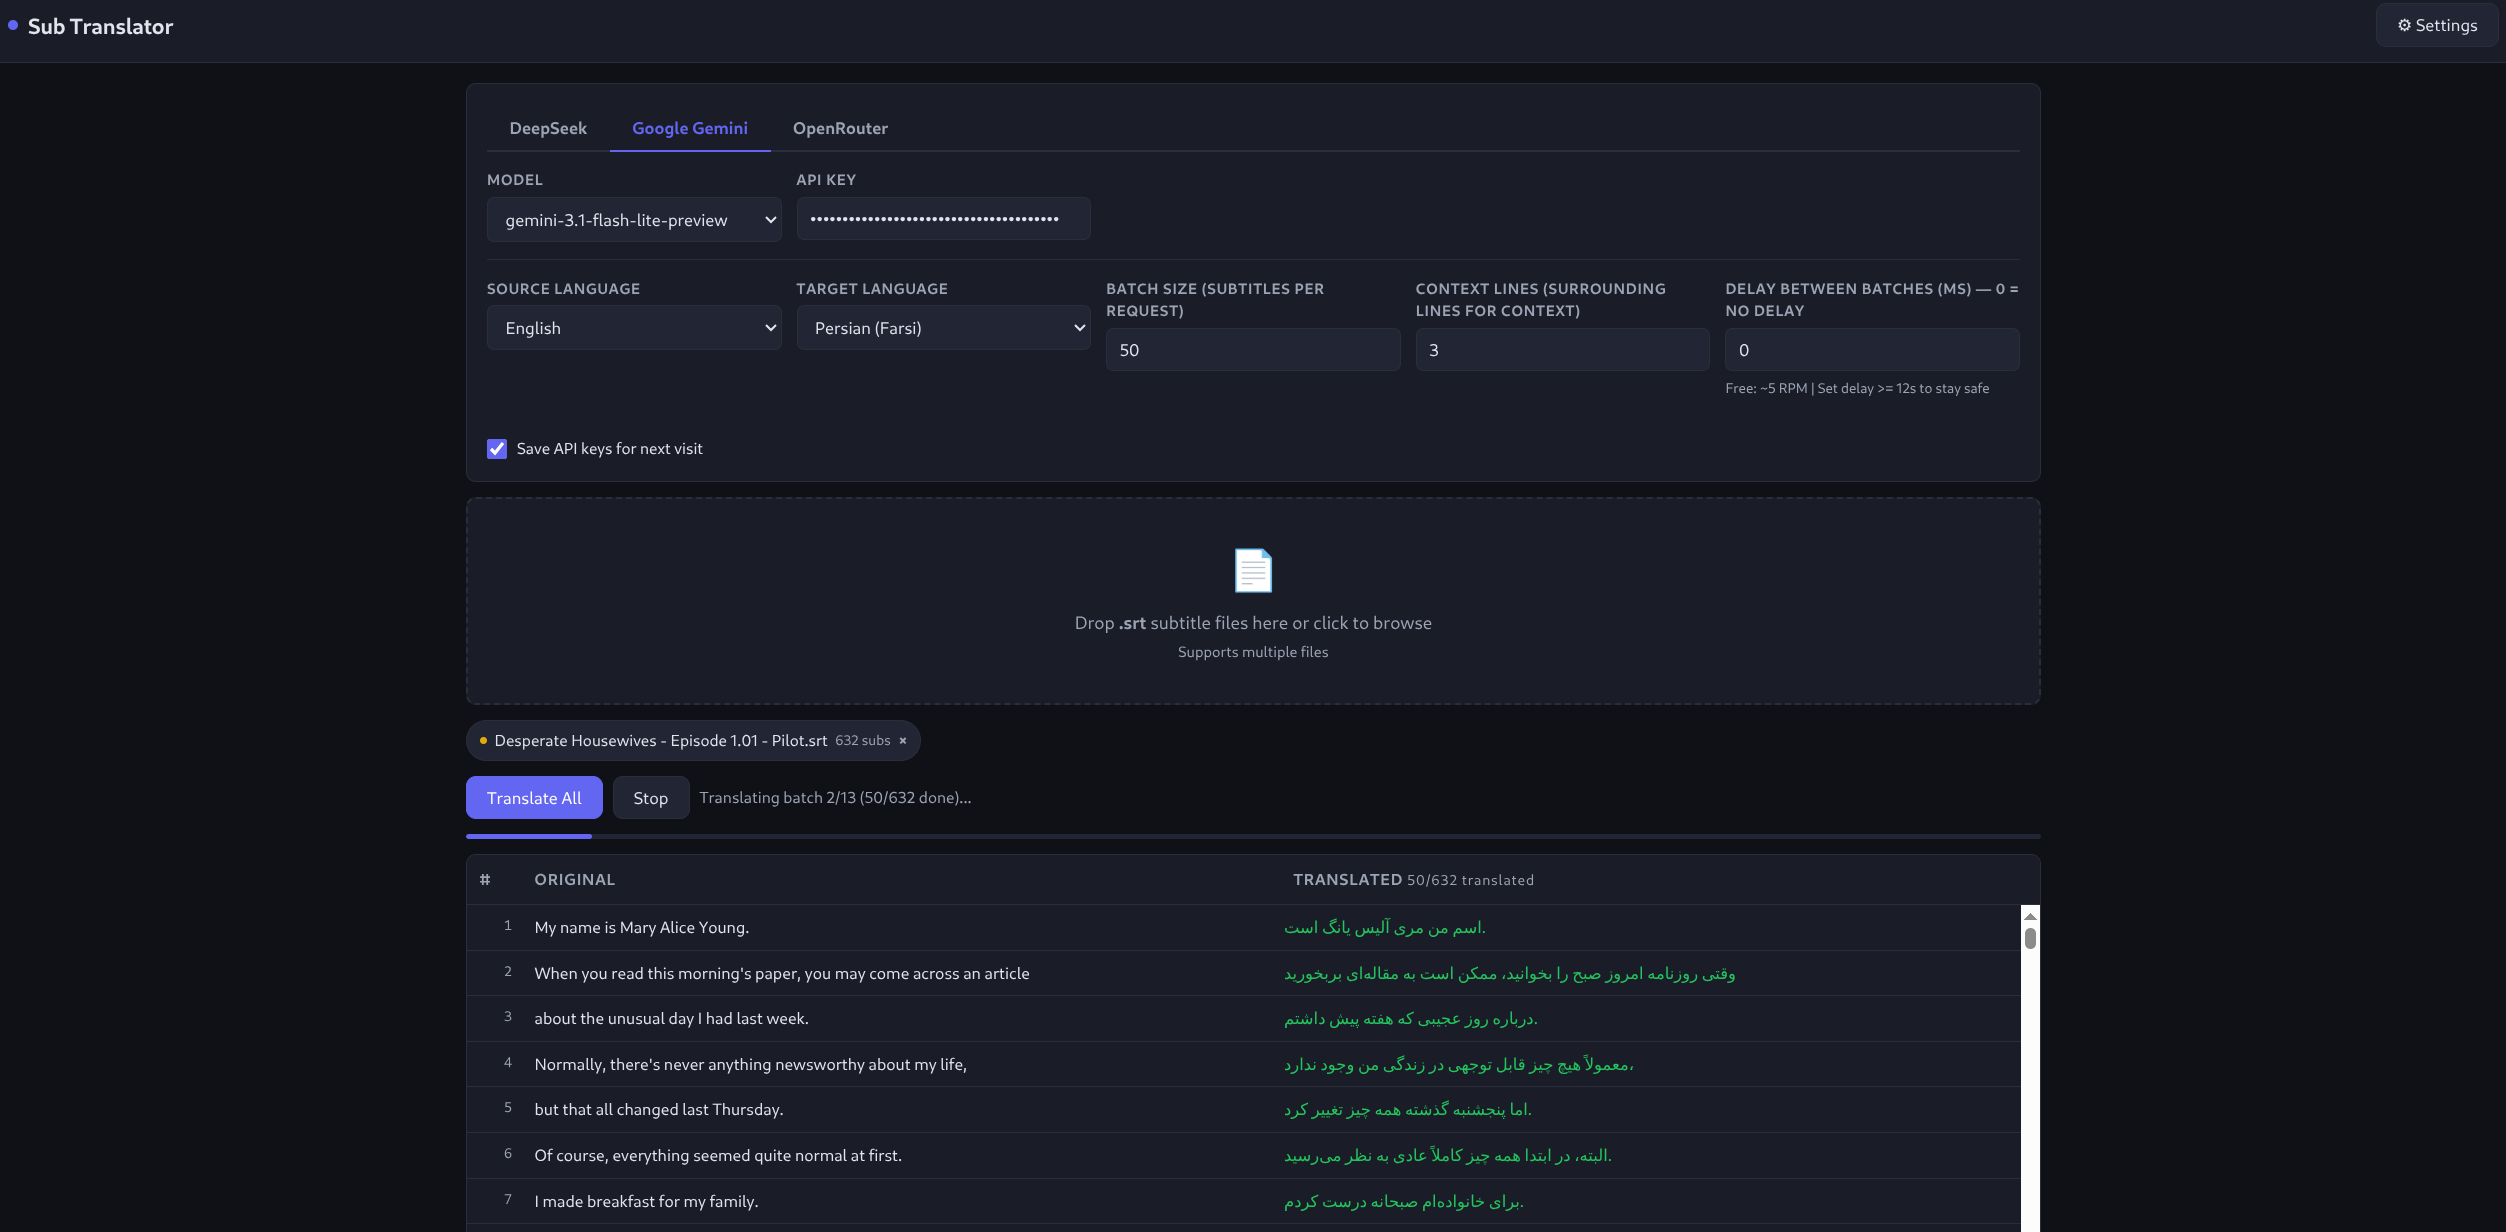Click the Context Lines input field
The image size is (2506, 1232).
(x=1561, y=350)
